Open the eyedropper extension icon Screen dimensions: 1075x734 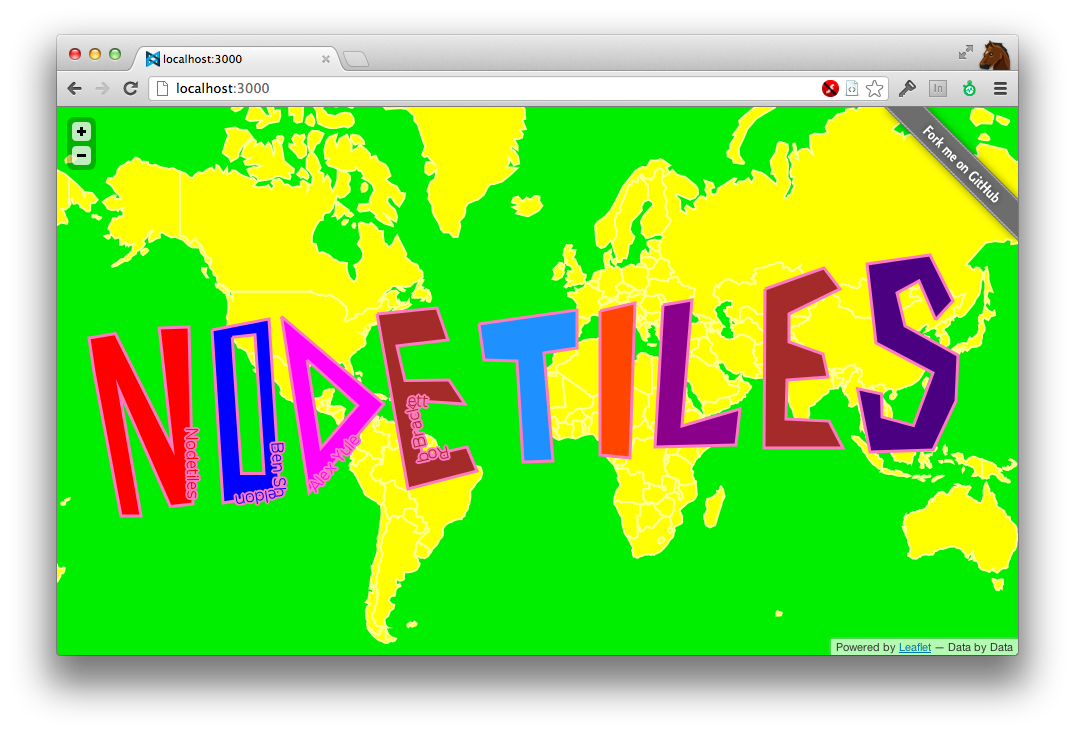coord(907,88)
